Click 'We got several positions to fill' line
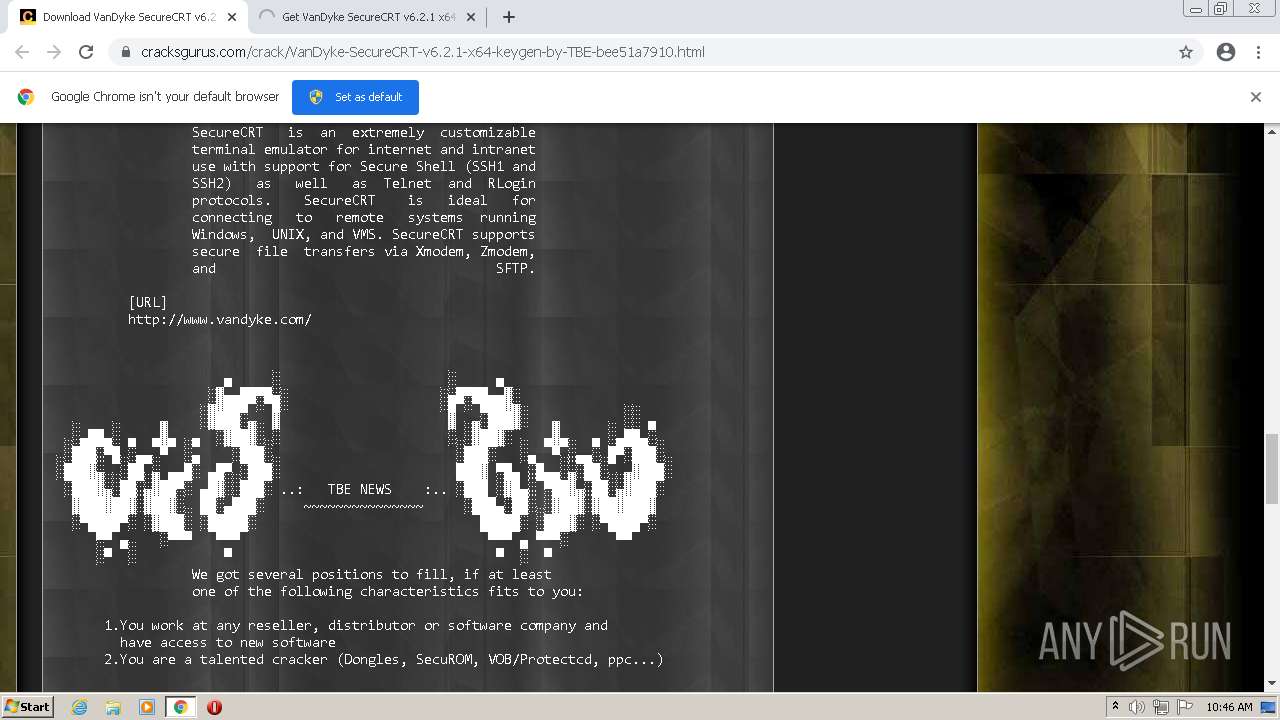Viewport: 1280px width, 720px height. [x=372, y=574]
